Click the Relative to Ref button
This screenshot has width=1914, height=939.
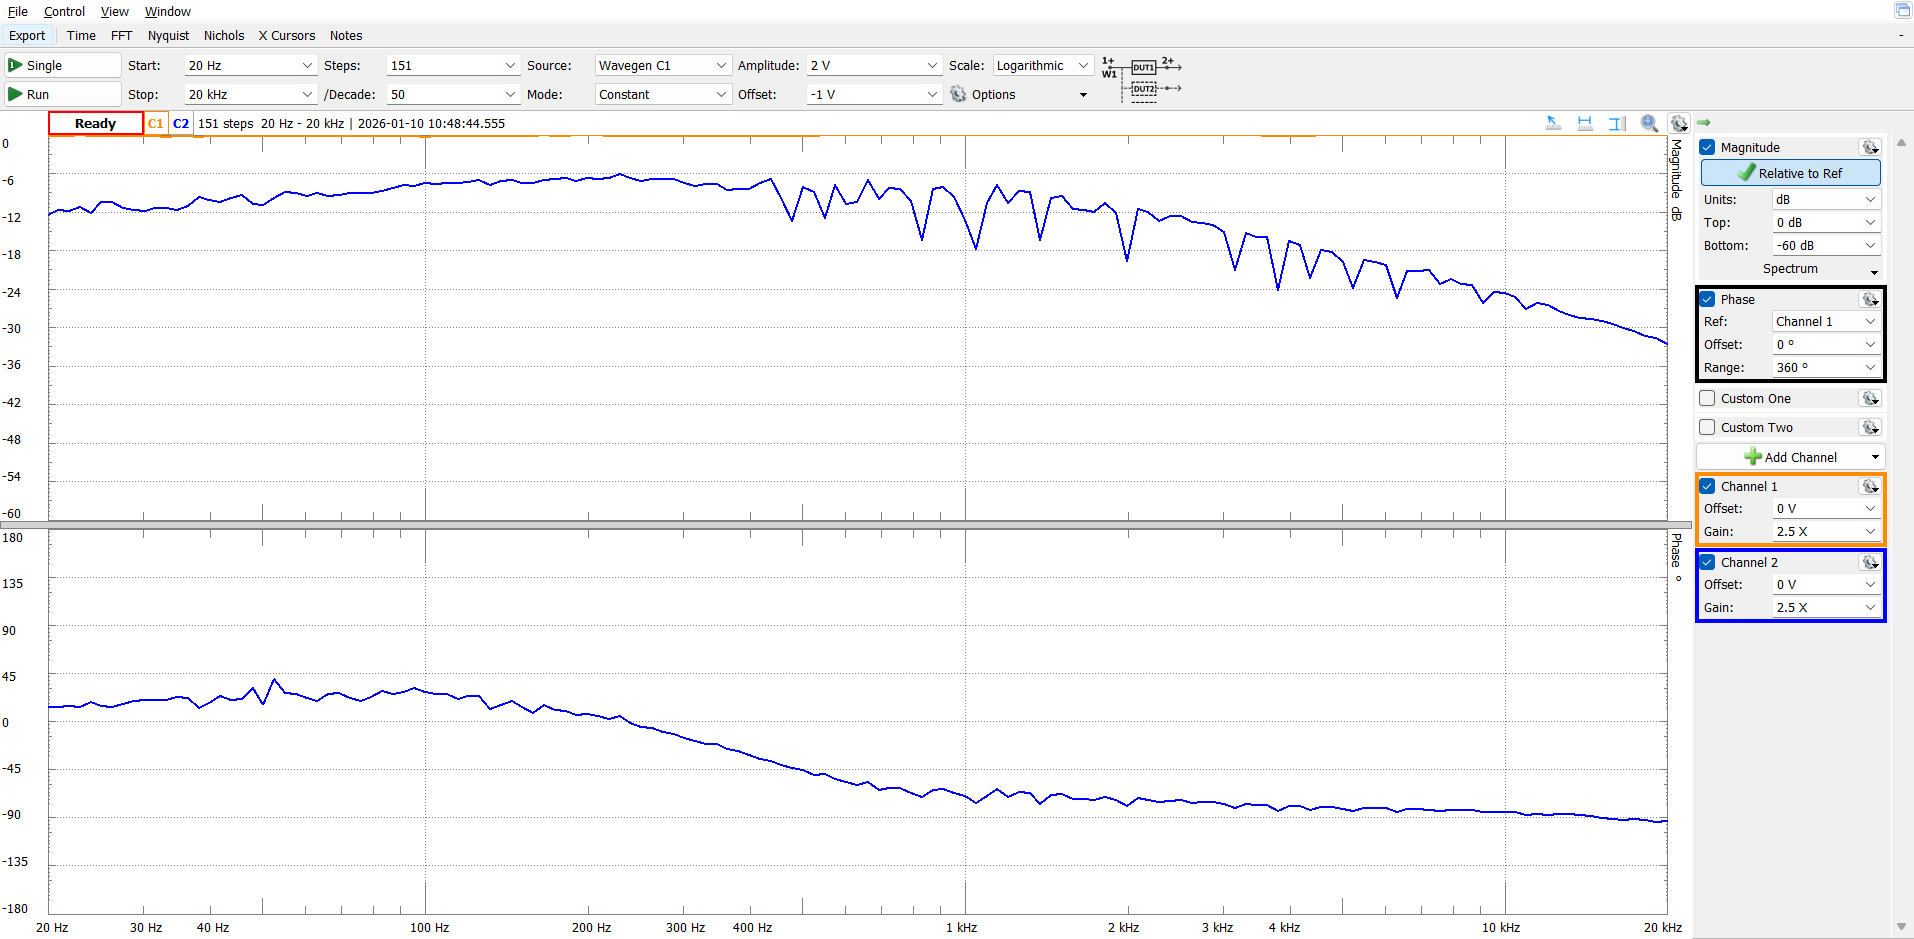(1790, 173)
